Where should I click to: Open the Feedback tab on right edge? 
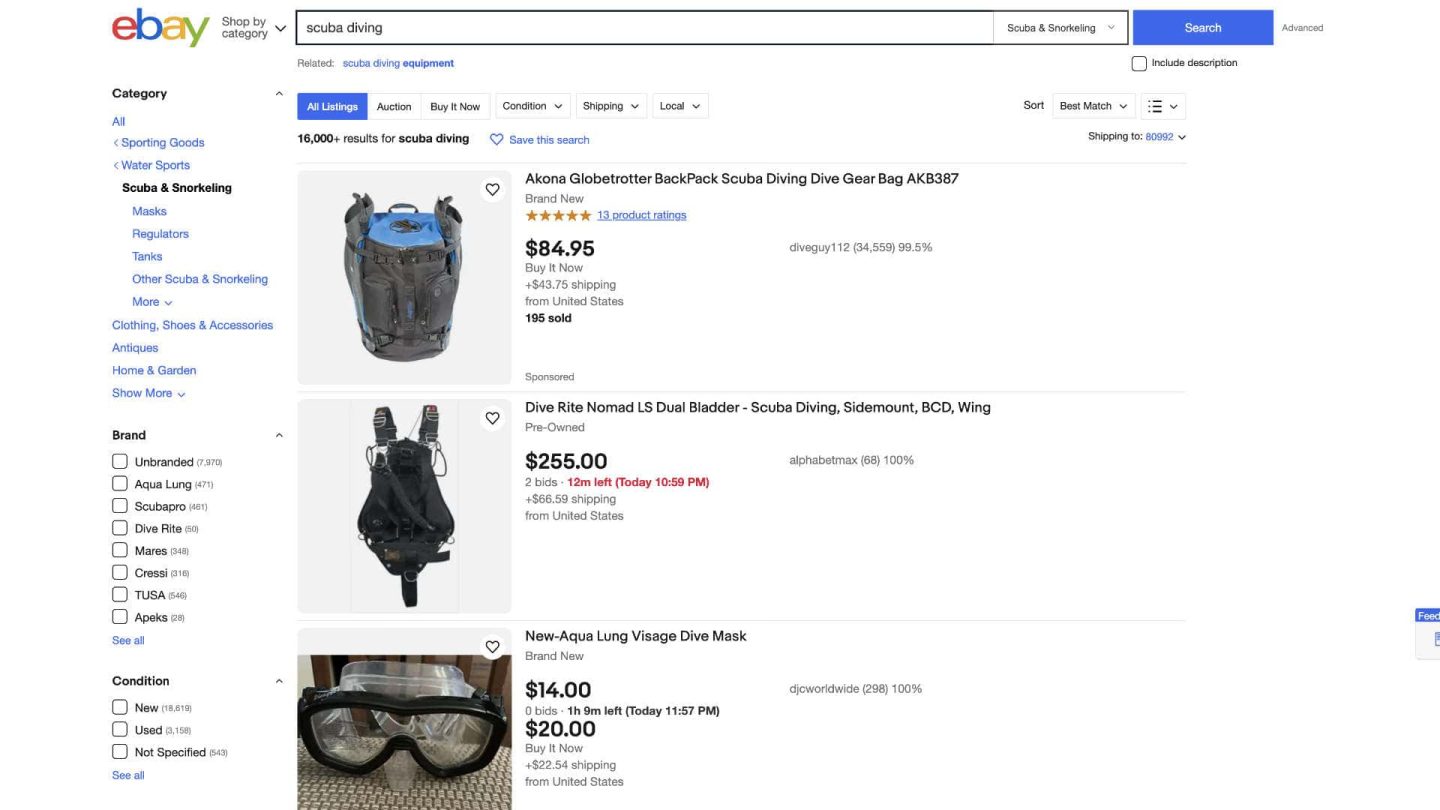click(1428, 615)
